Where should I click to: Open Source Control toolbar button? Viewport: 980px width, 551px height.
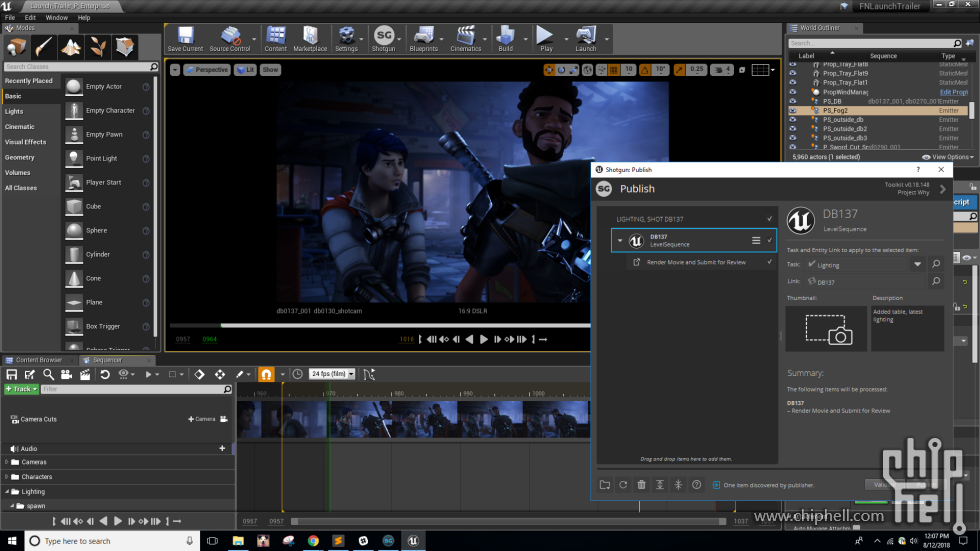click(x=229, y=39)
